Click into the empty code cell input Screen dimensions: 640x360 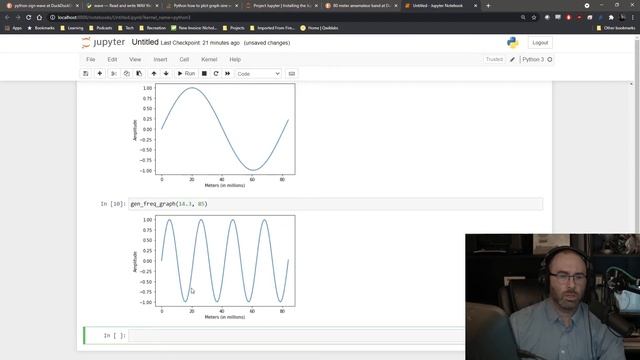coord(296,336)
